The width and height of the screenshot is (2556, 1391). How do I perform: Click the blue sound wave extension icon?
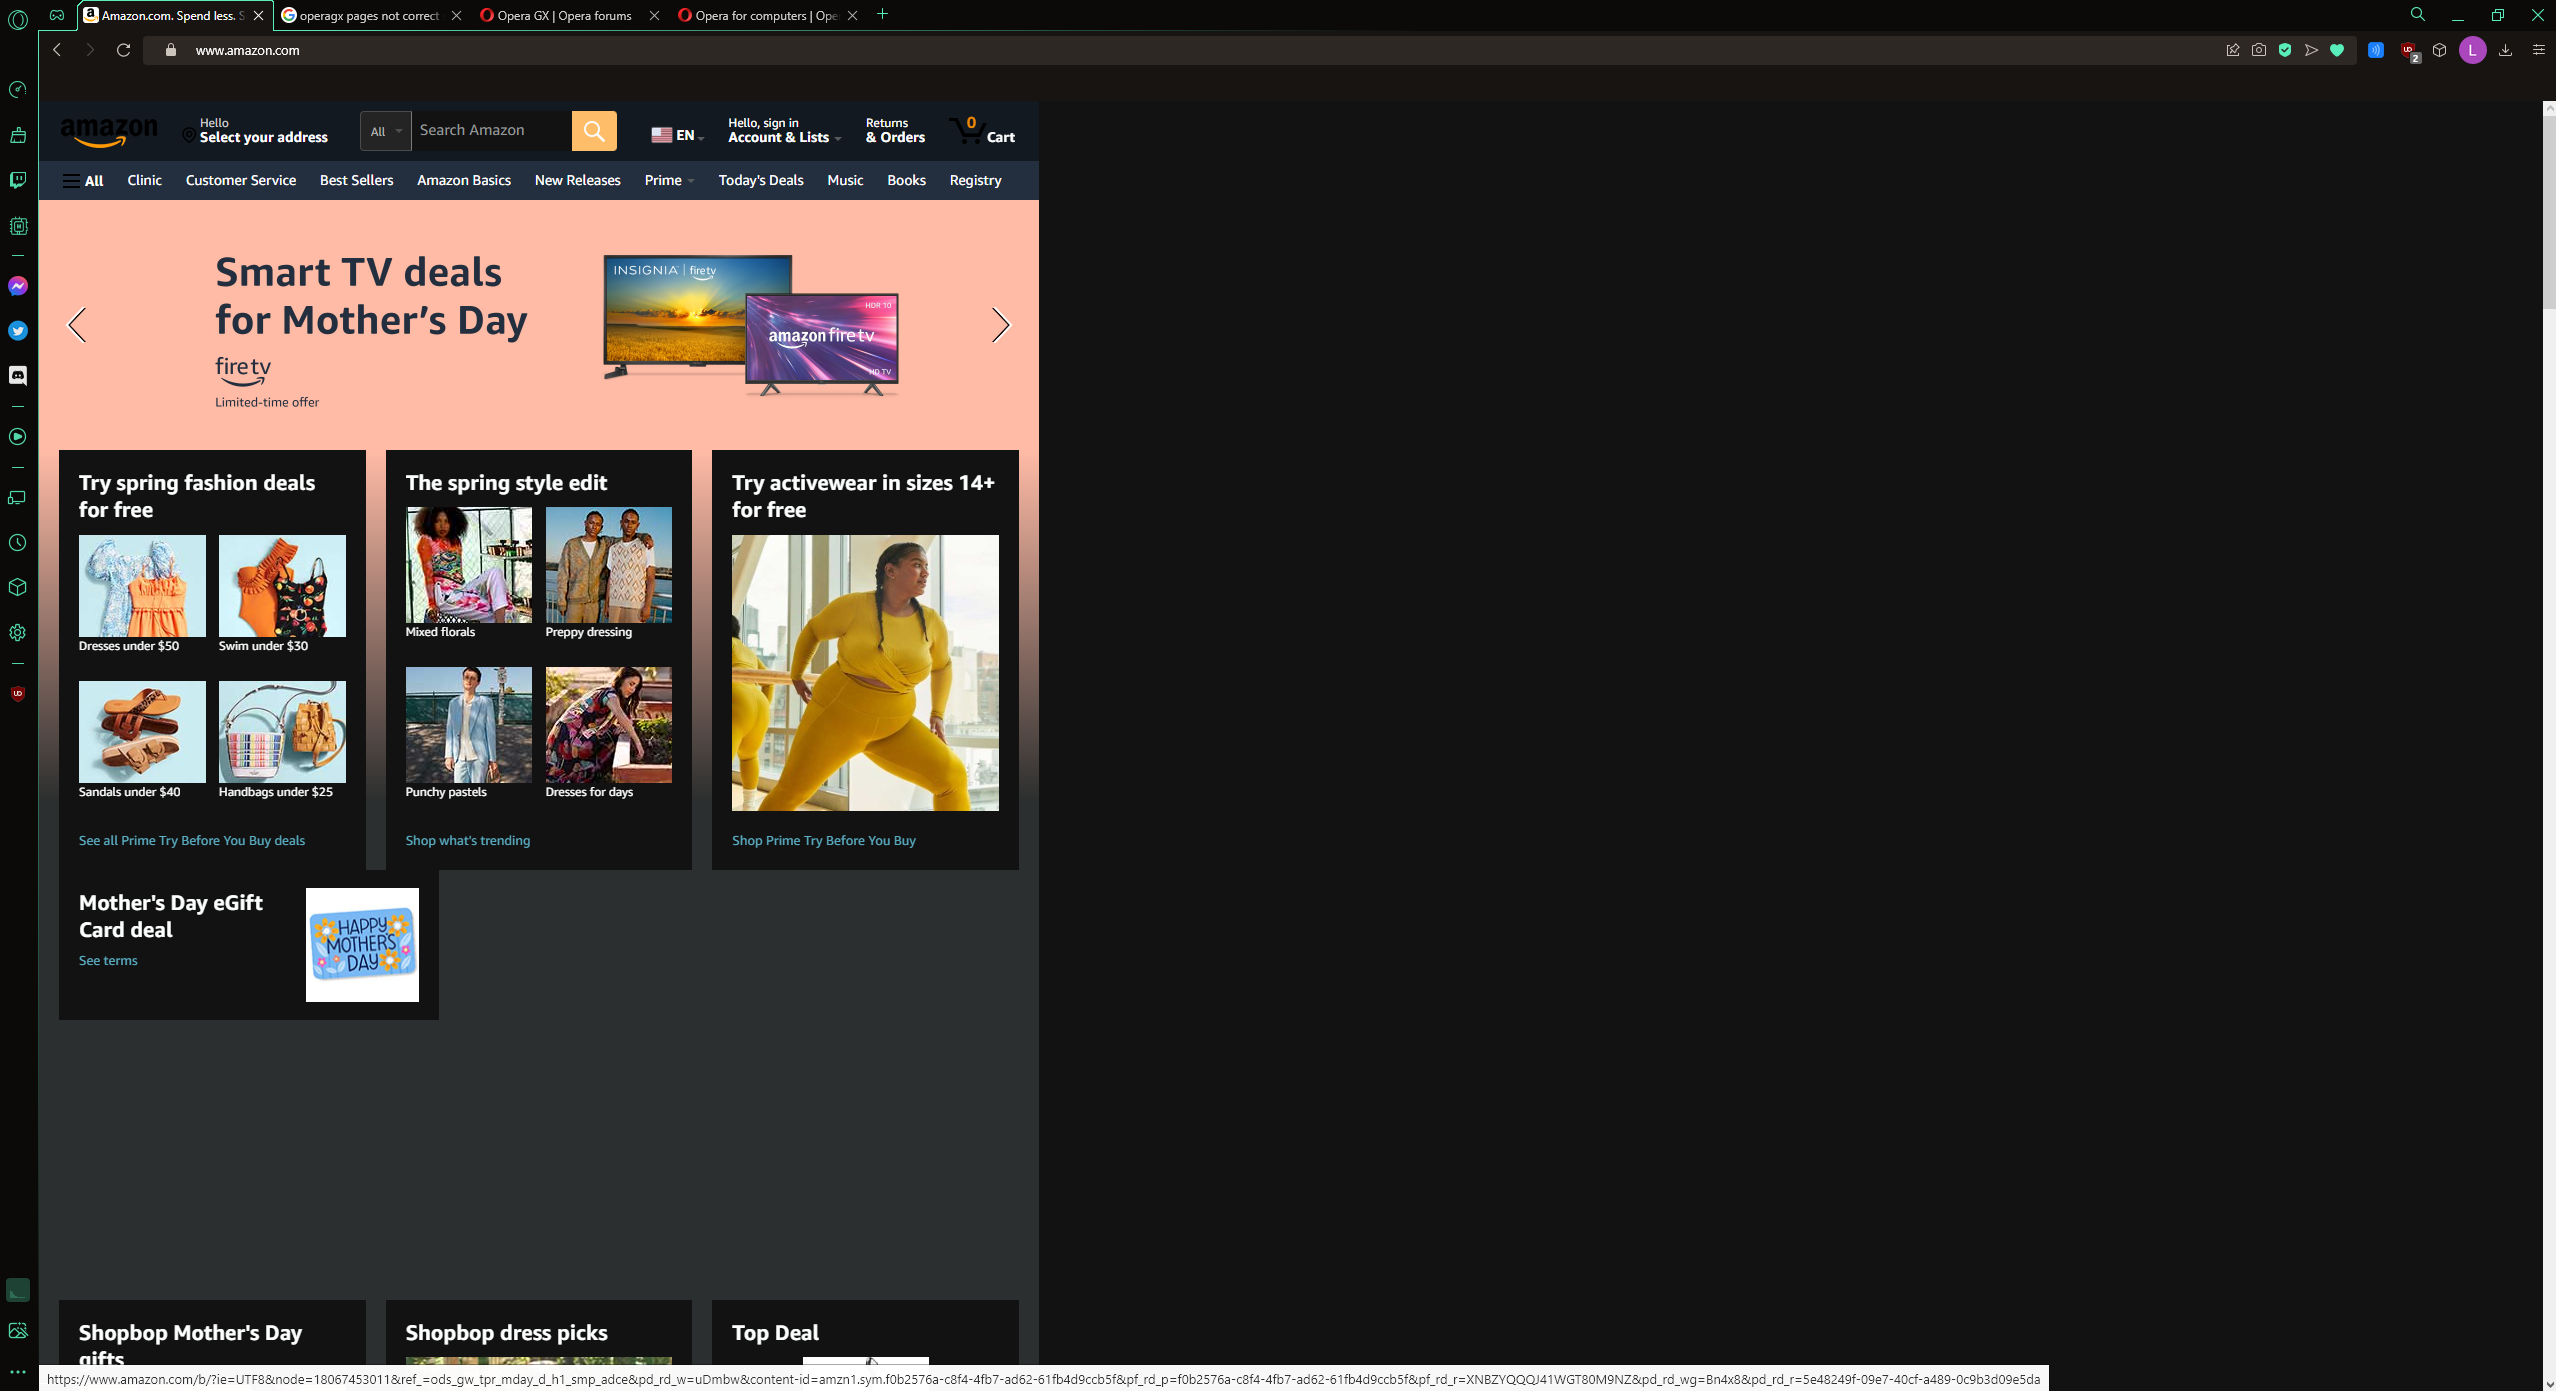pos(2376,50)
